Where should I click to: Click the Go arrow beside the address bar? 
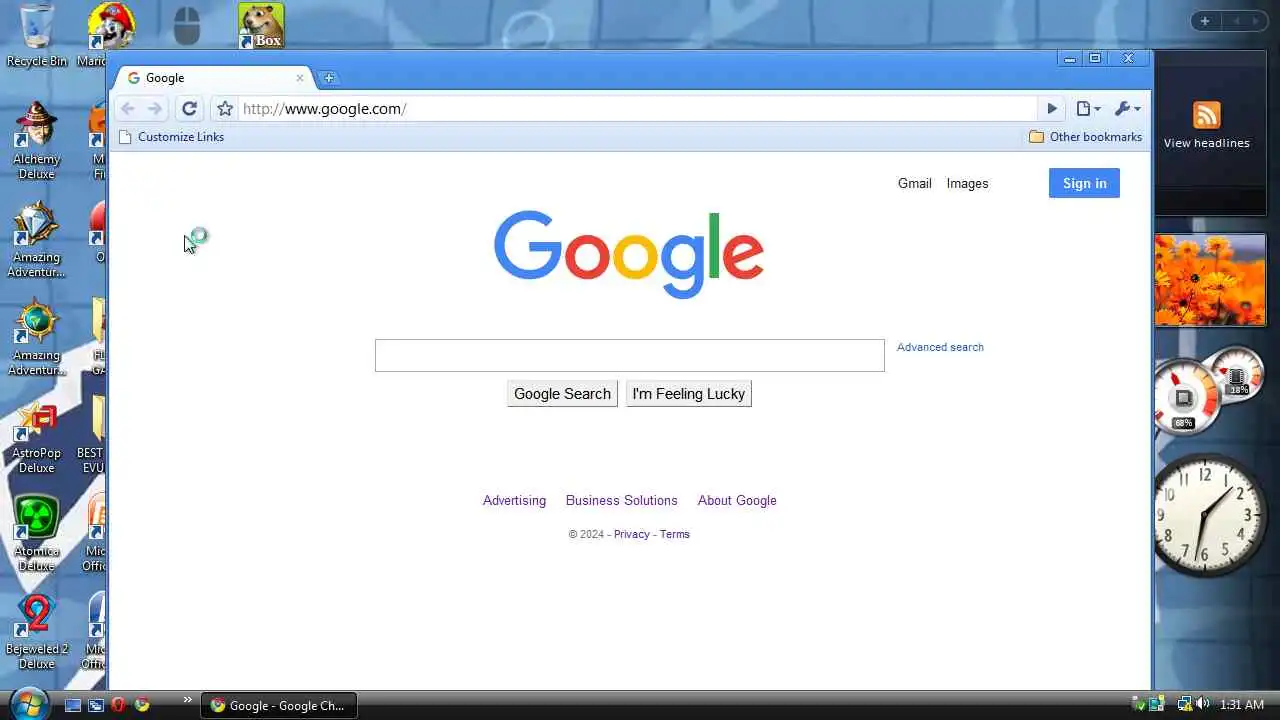[1052, 109]
